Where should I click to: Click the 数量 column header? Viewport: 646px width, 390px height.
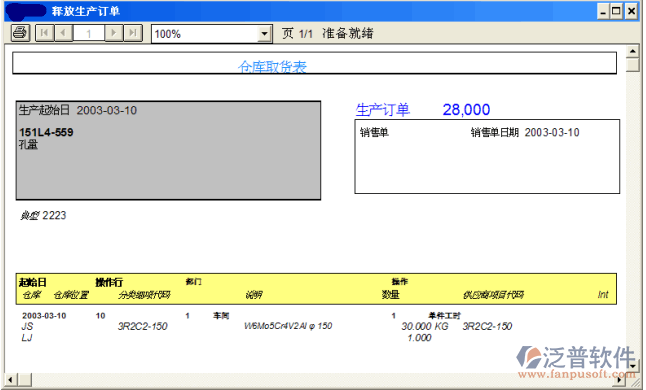390,294
